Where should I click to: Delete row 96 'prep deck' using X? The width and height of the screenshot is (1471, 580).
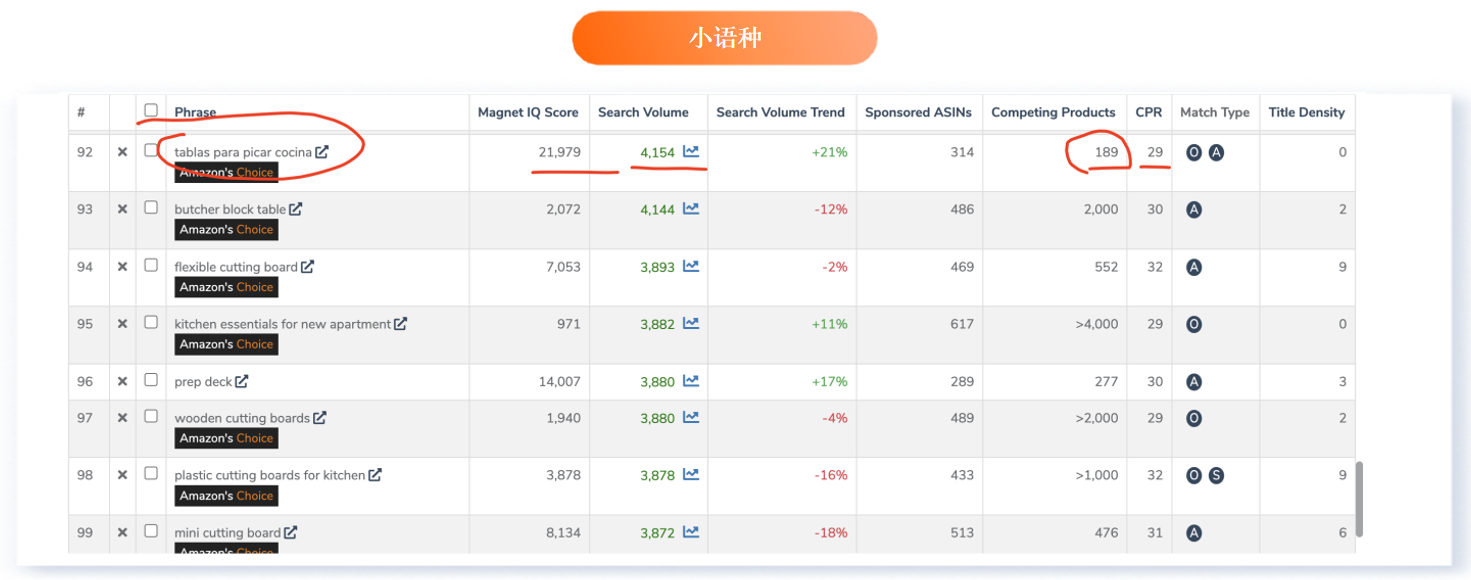tap(122, 382)
